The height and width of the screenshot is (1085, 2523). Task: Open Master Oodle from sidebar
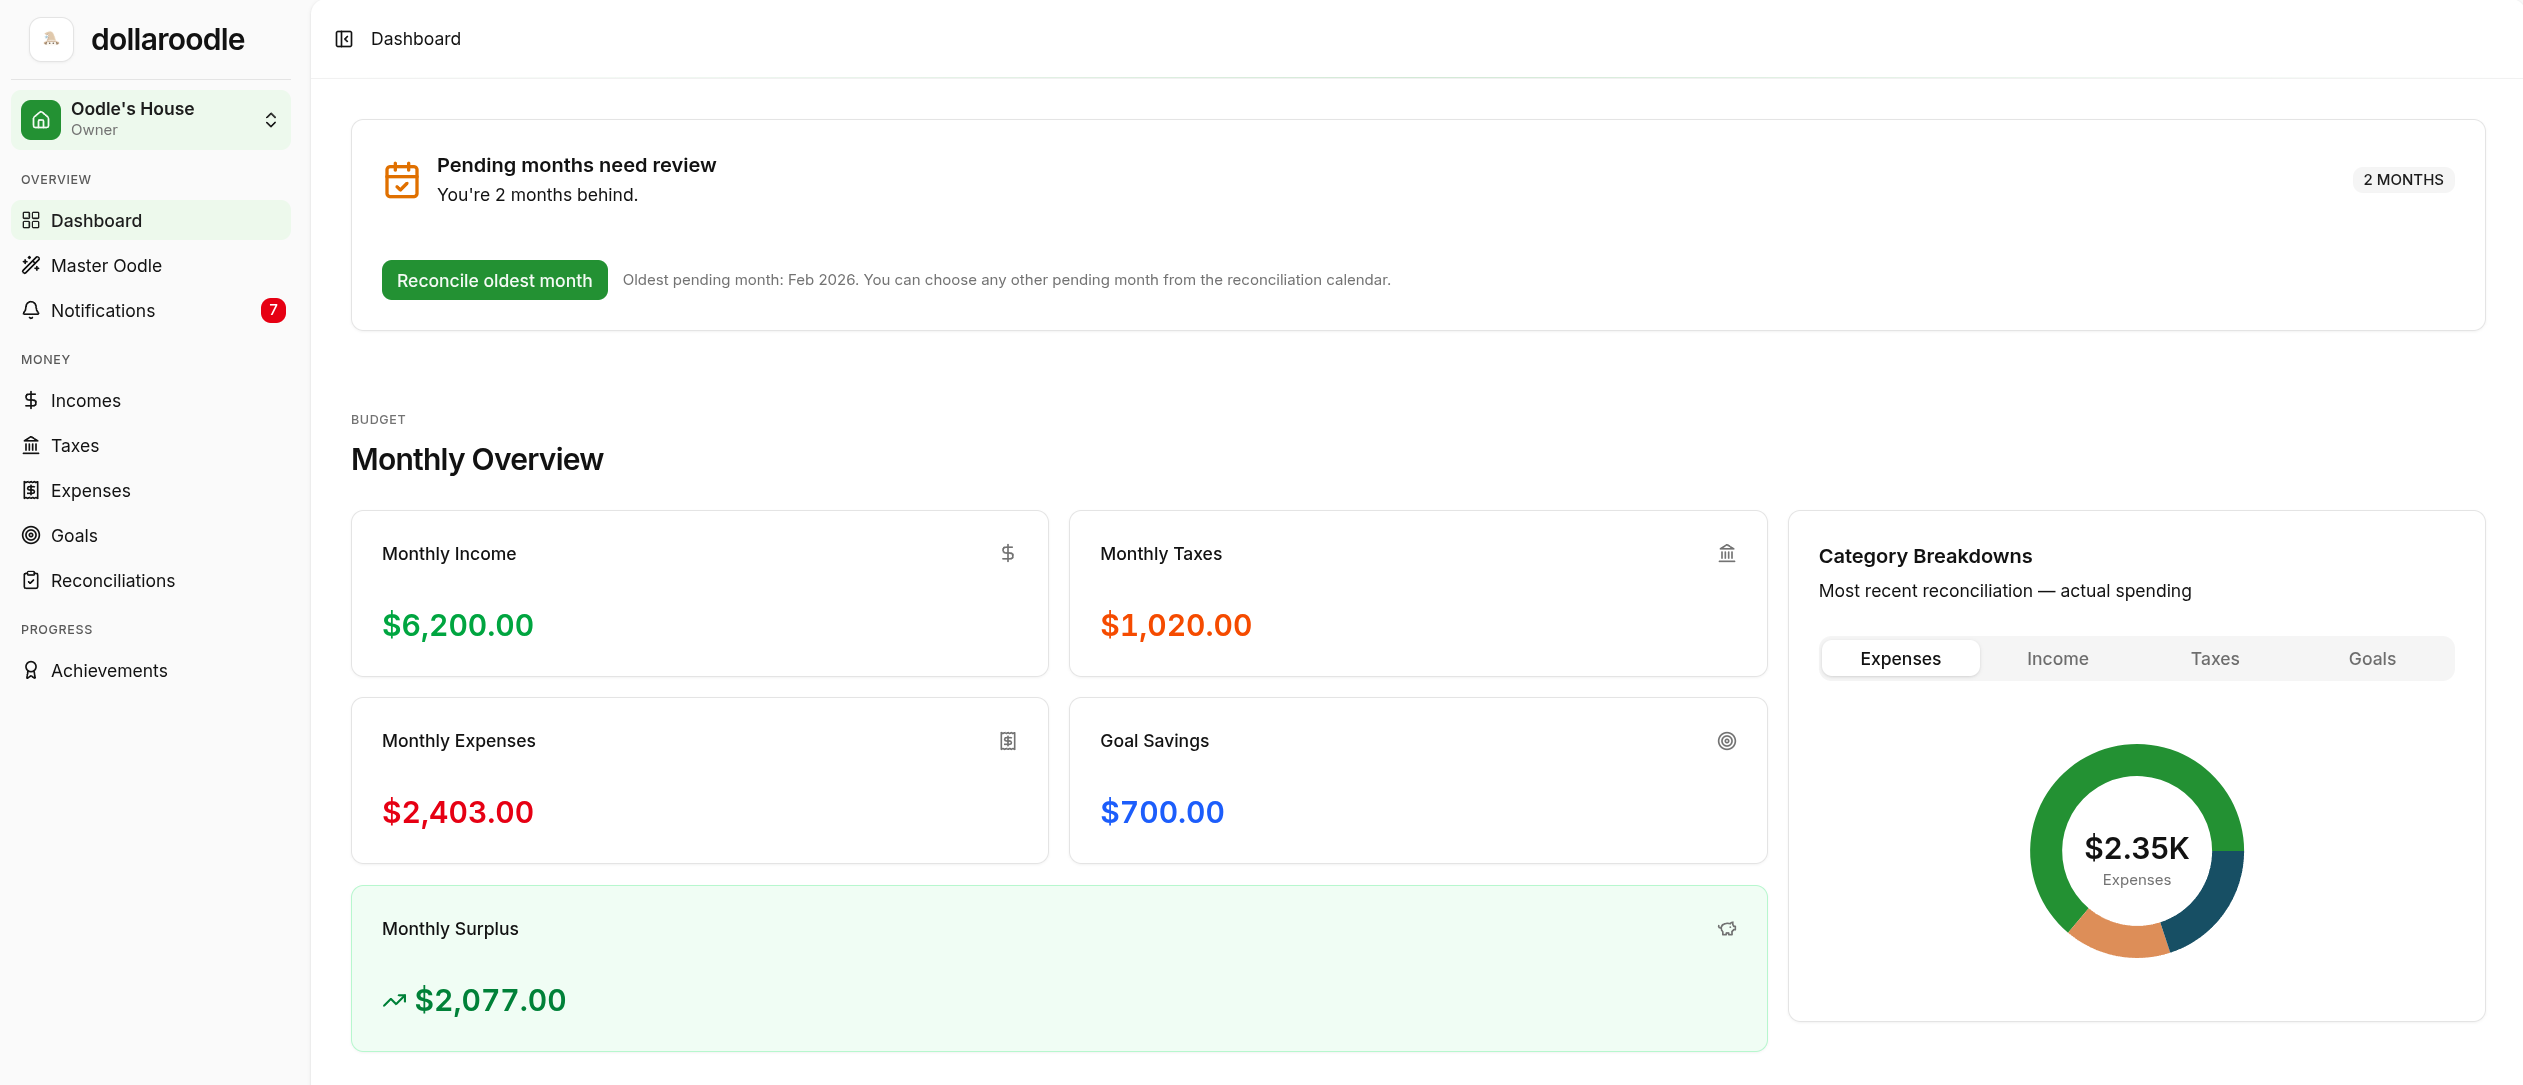coord(106,265)
